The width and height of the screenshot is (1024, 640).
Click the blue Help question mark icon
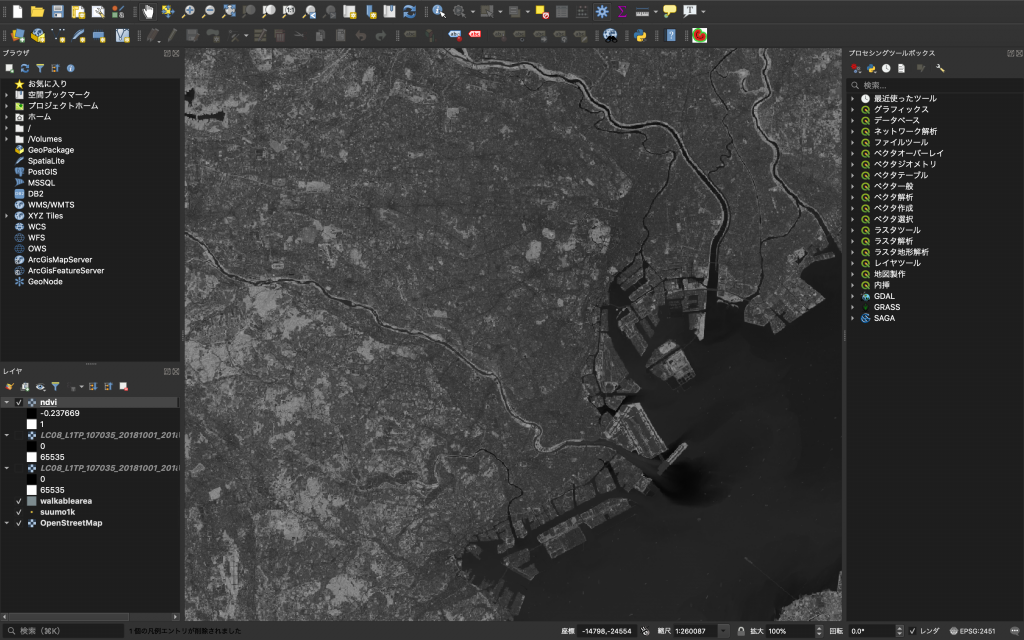tap(671, 35)
